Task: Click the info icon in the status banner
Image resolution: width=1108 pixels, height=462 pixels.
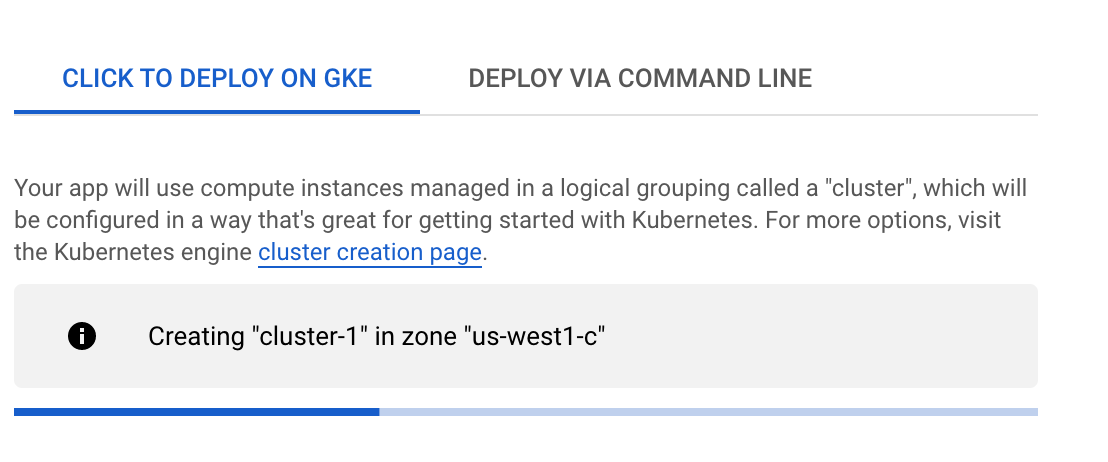Action: tap(82, 336)
